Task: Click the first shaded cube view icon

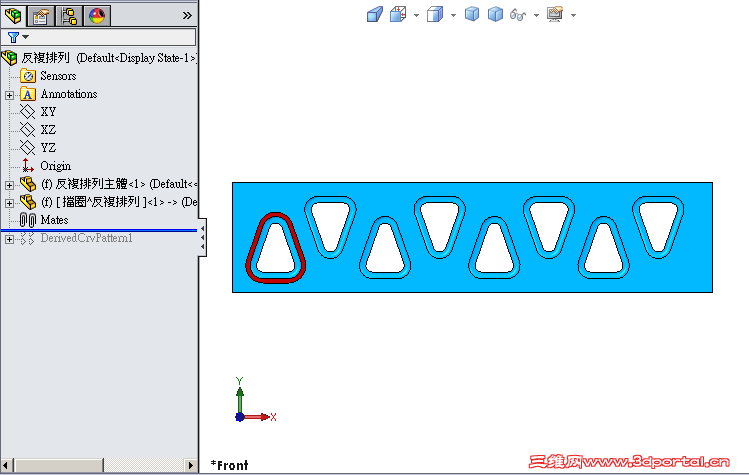Action: [x=472, y=14]
